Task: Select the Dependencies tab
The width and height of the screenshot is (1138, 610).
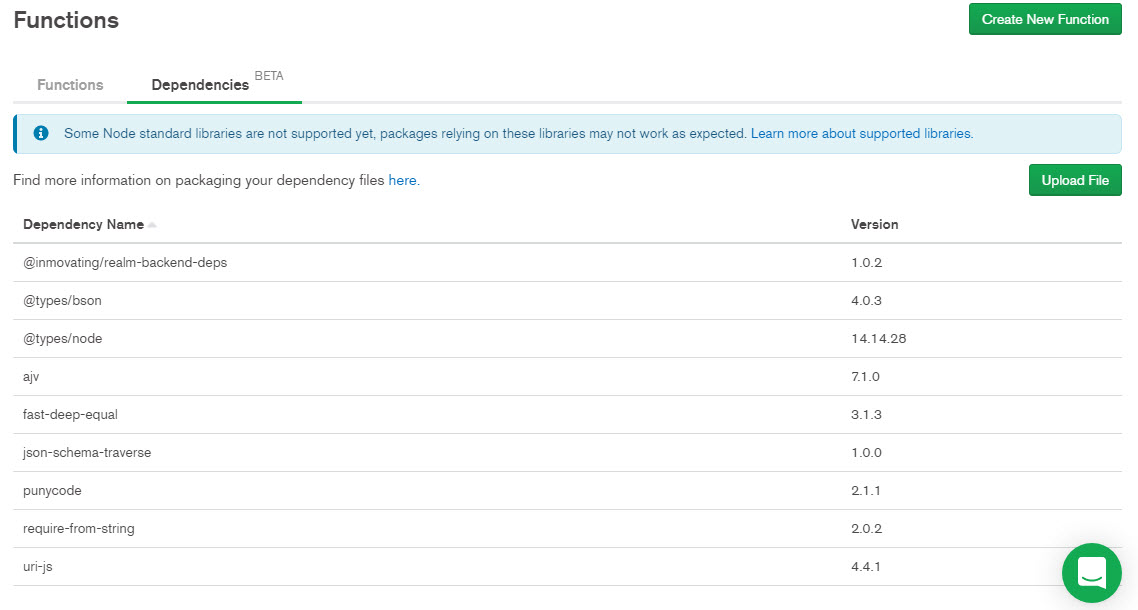Action: [200, 85]
